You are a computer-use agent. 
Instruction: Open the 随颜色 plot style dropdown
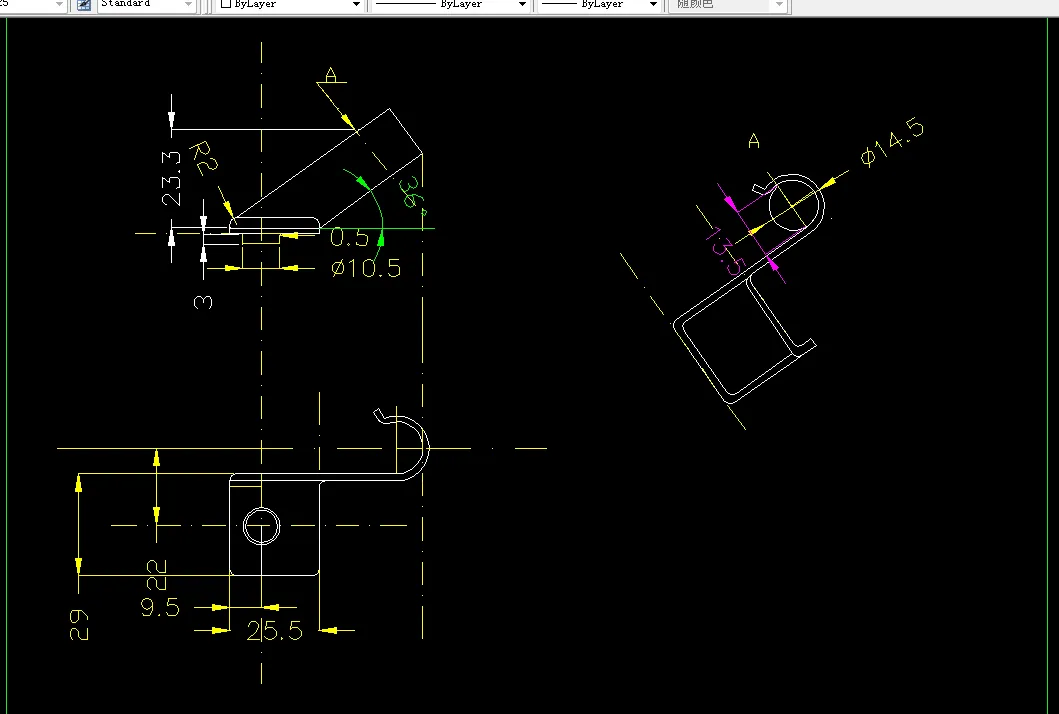727,5
